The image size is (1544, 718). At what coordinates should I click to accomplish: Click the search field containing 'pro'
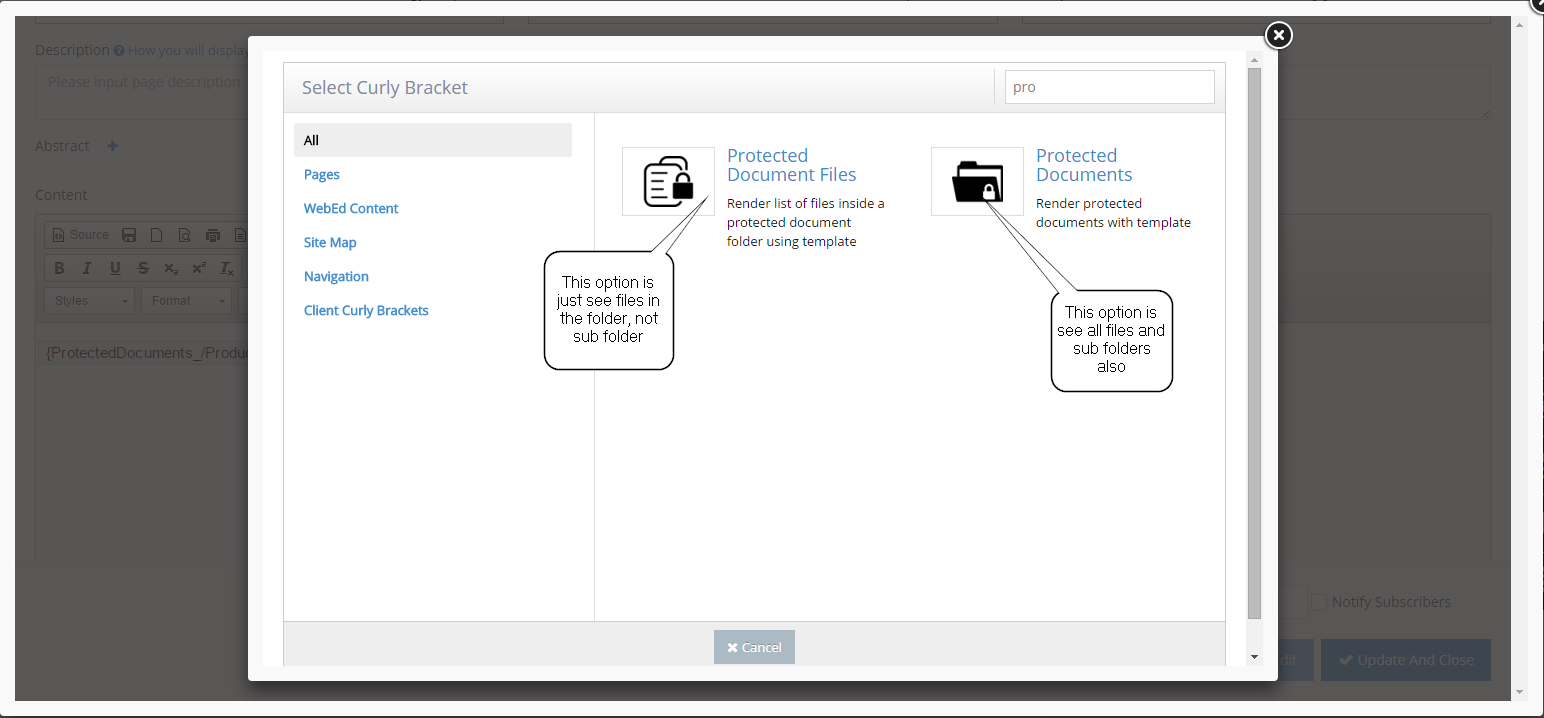(x=1109, y=87)
